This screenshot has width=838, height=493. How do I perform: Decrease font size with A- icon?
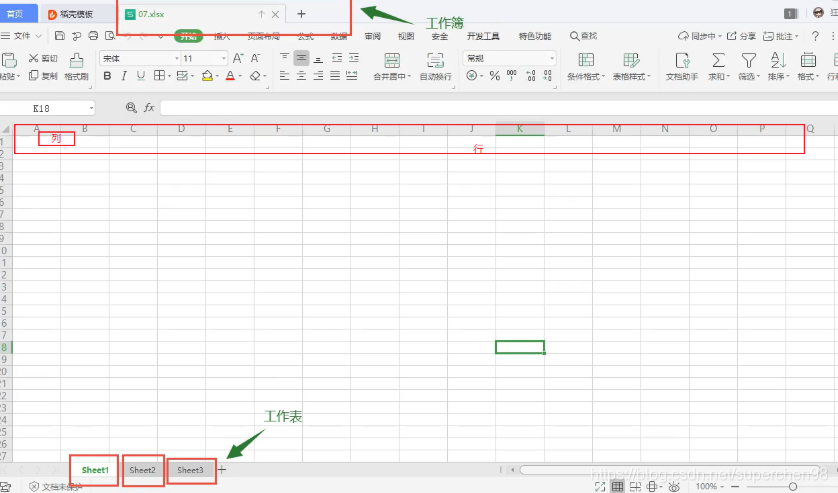pyautogui.click(x=255, y=58)
